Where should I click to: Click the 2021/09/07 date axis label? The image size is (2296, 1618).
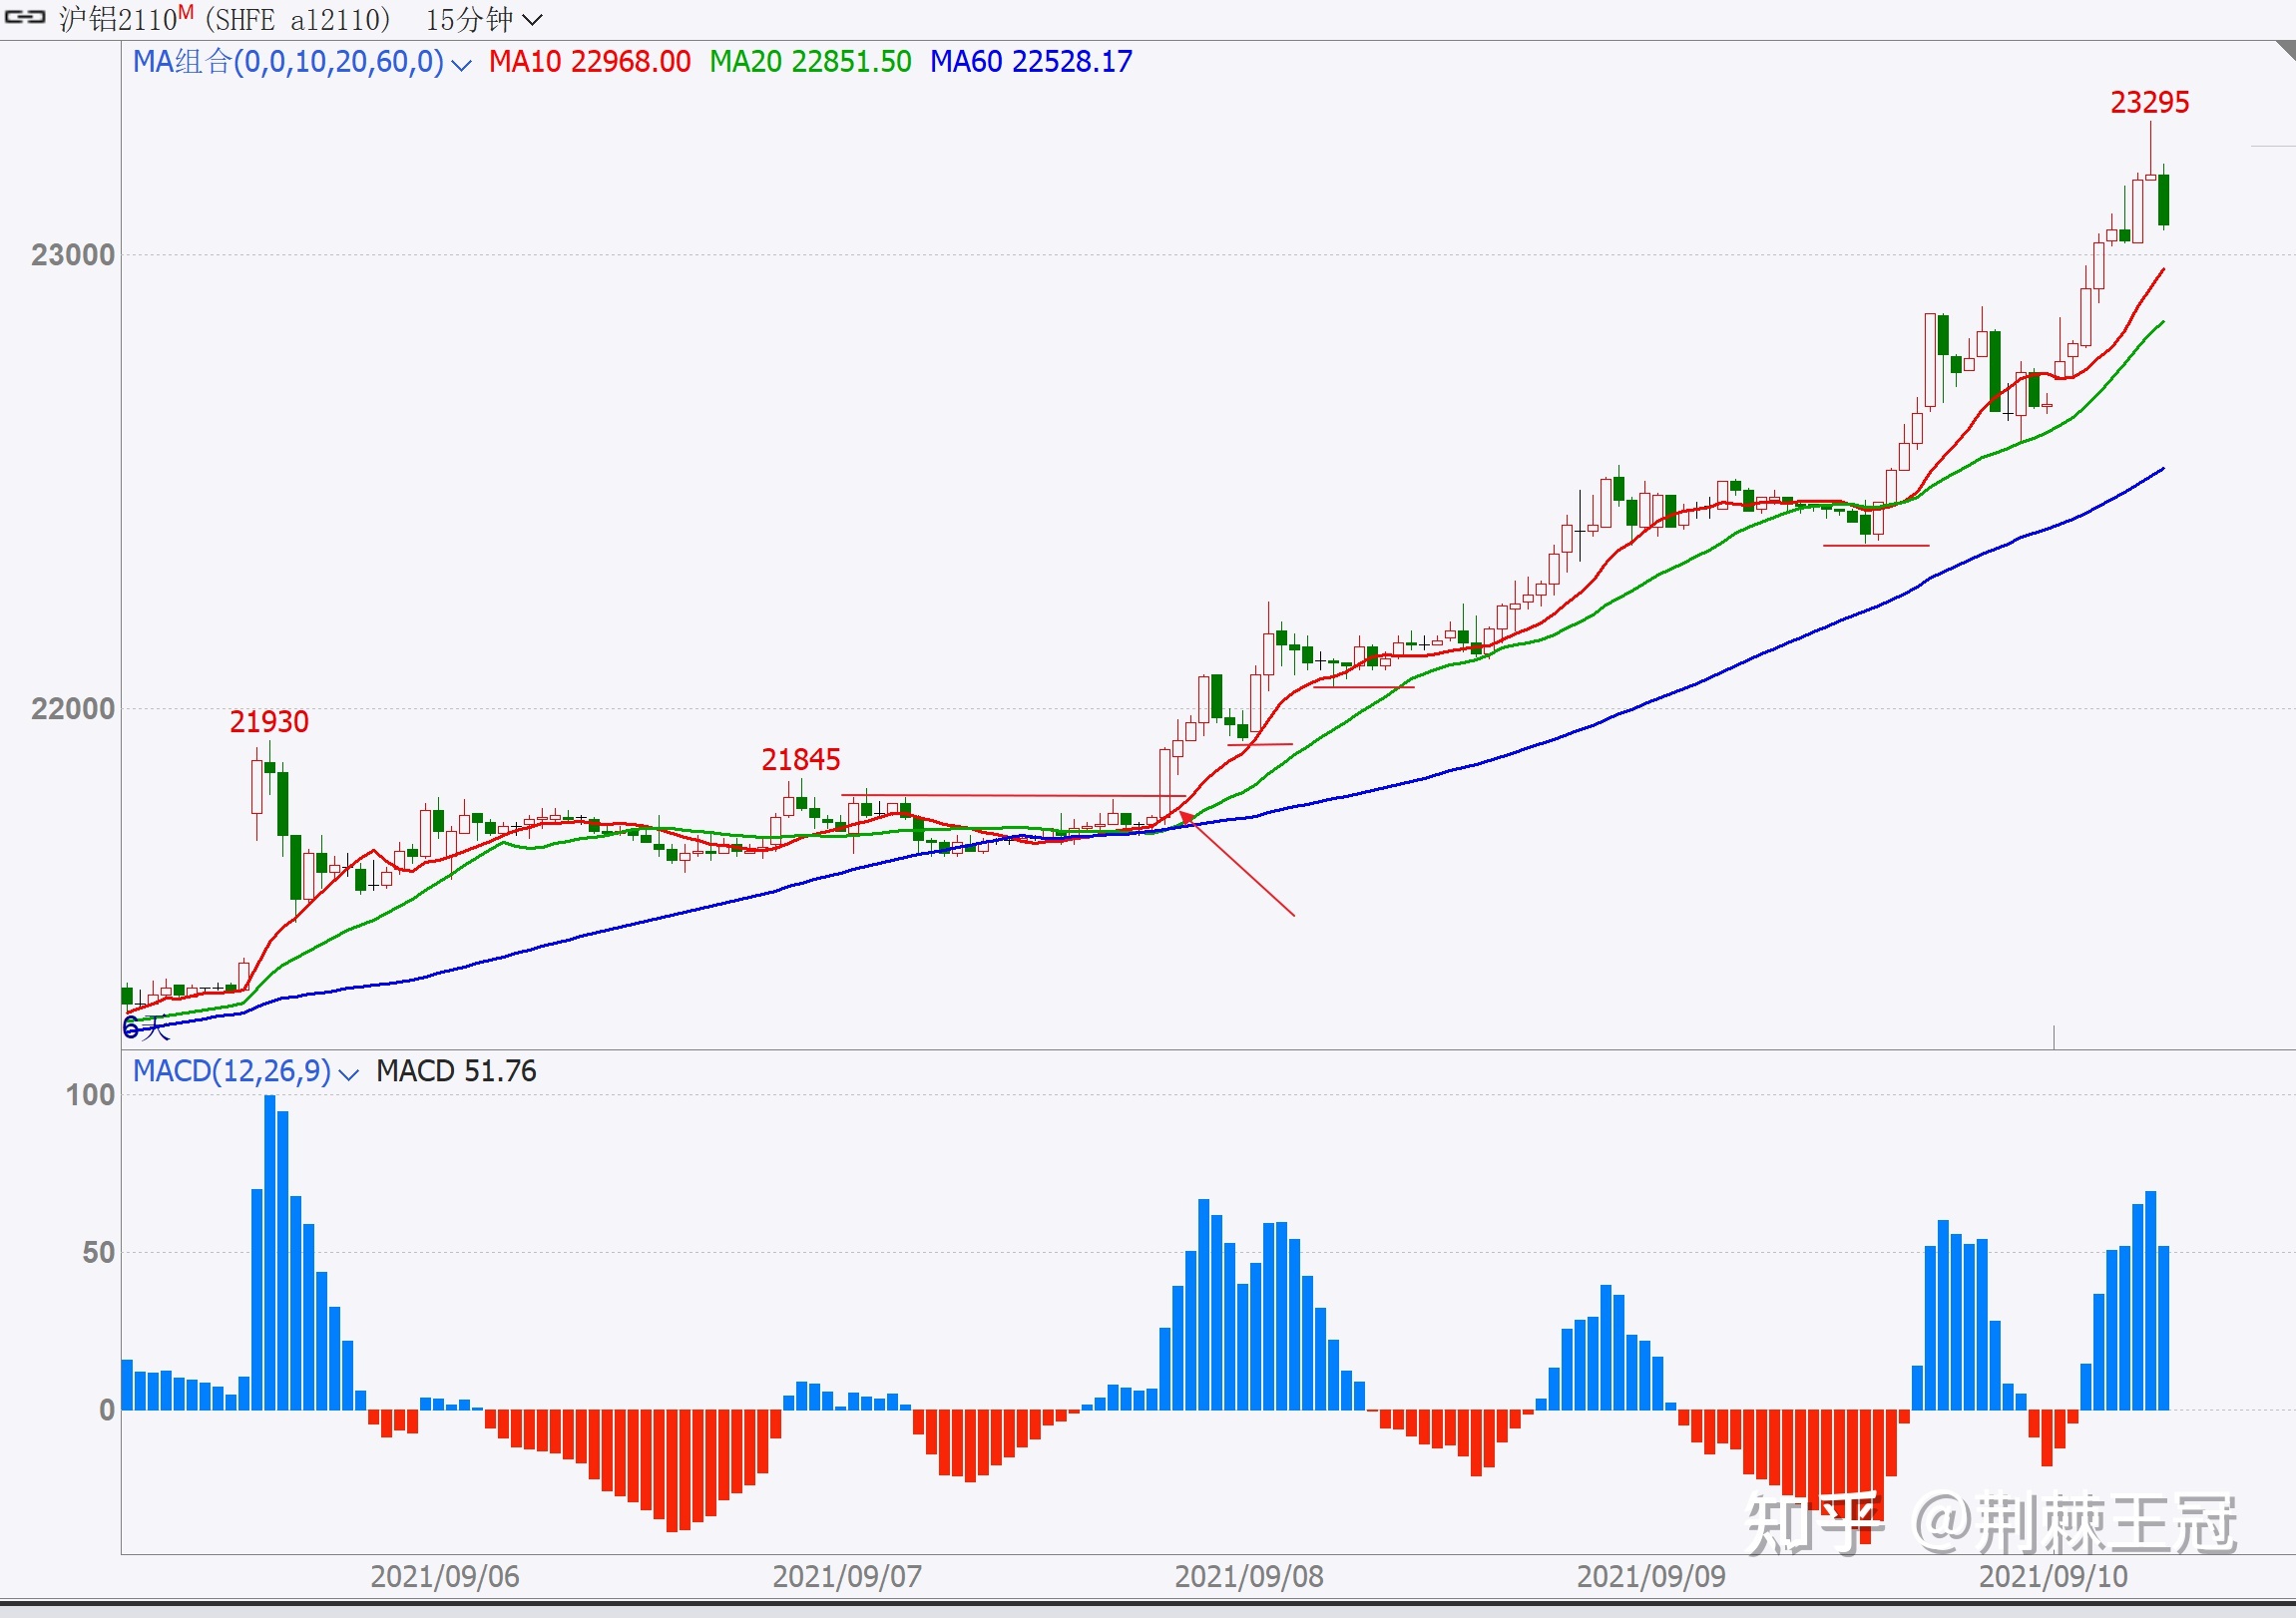[847, 1577]
